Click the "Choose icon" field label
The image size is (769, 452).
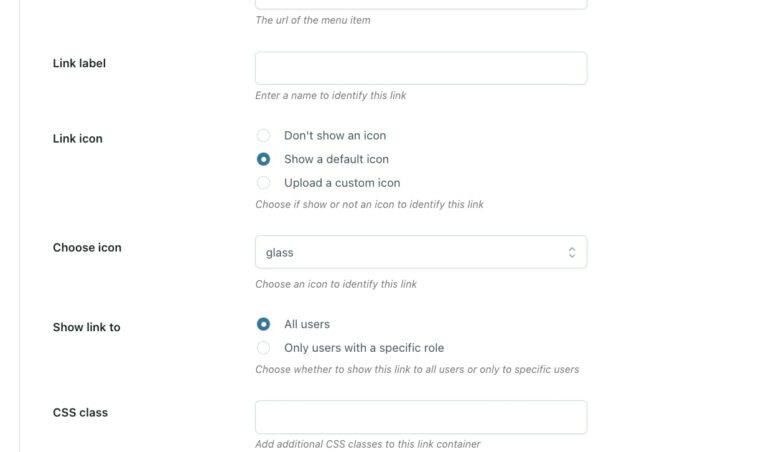[x=87, y=247]
